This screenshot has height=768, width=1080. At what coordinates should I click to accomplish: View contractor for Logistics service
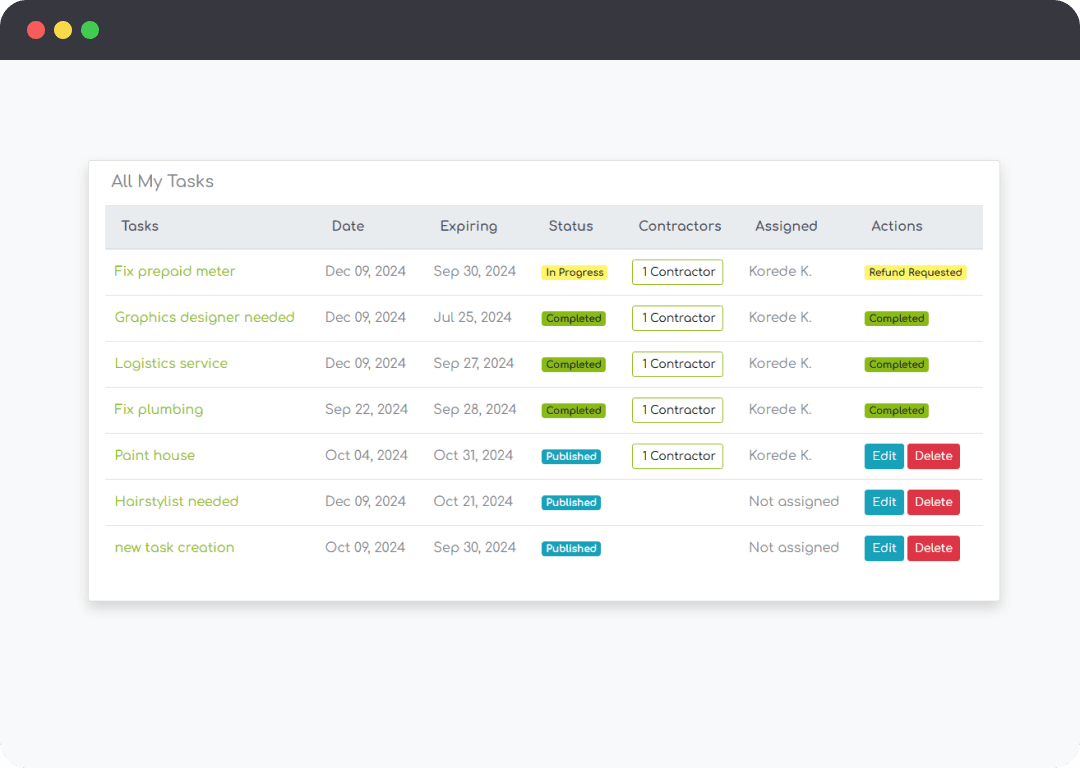click(x=678, y=364)
